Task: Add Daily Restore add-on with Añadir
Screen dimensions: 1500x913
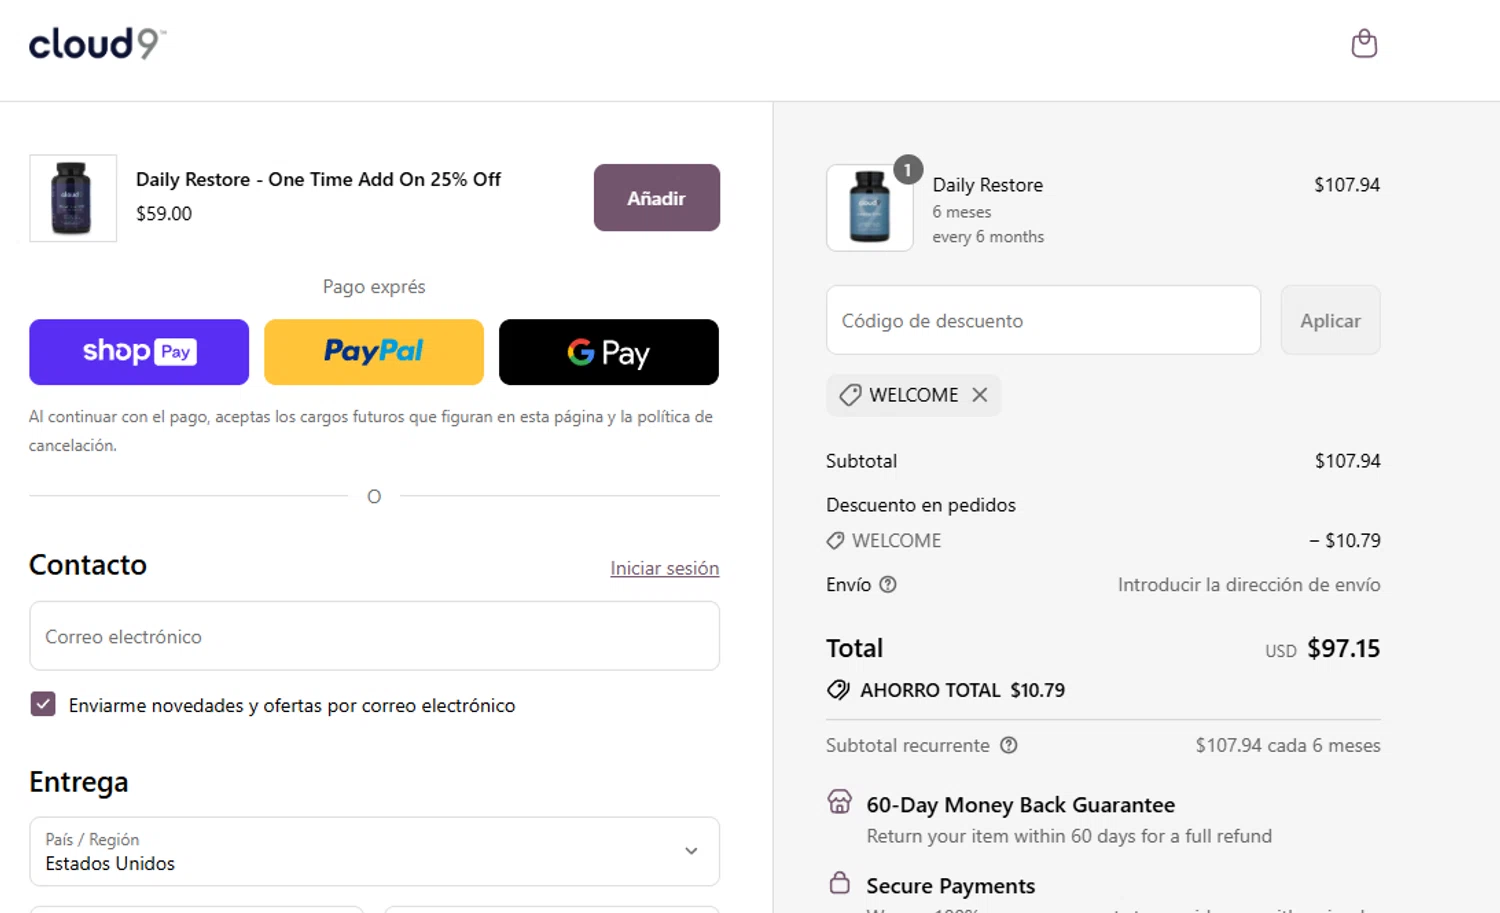Action: (x=657, y=198)
